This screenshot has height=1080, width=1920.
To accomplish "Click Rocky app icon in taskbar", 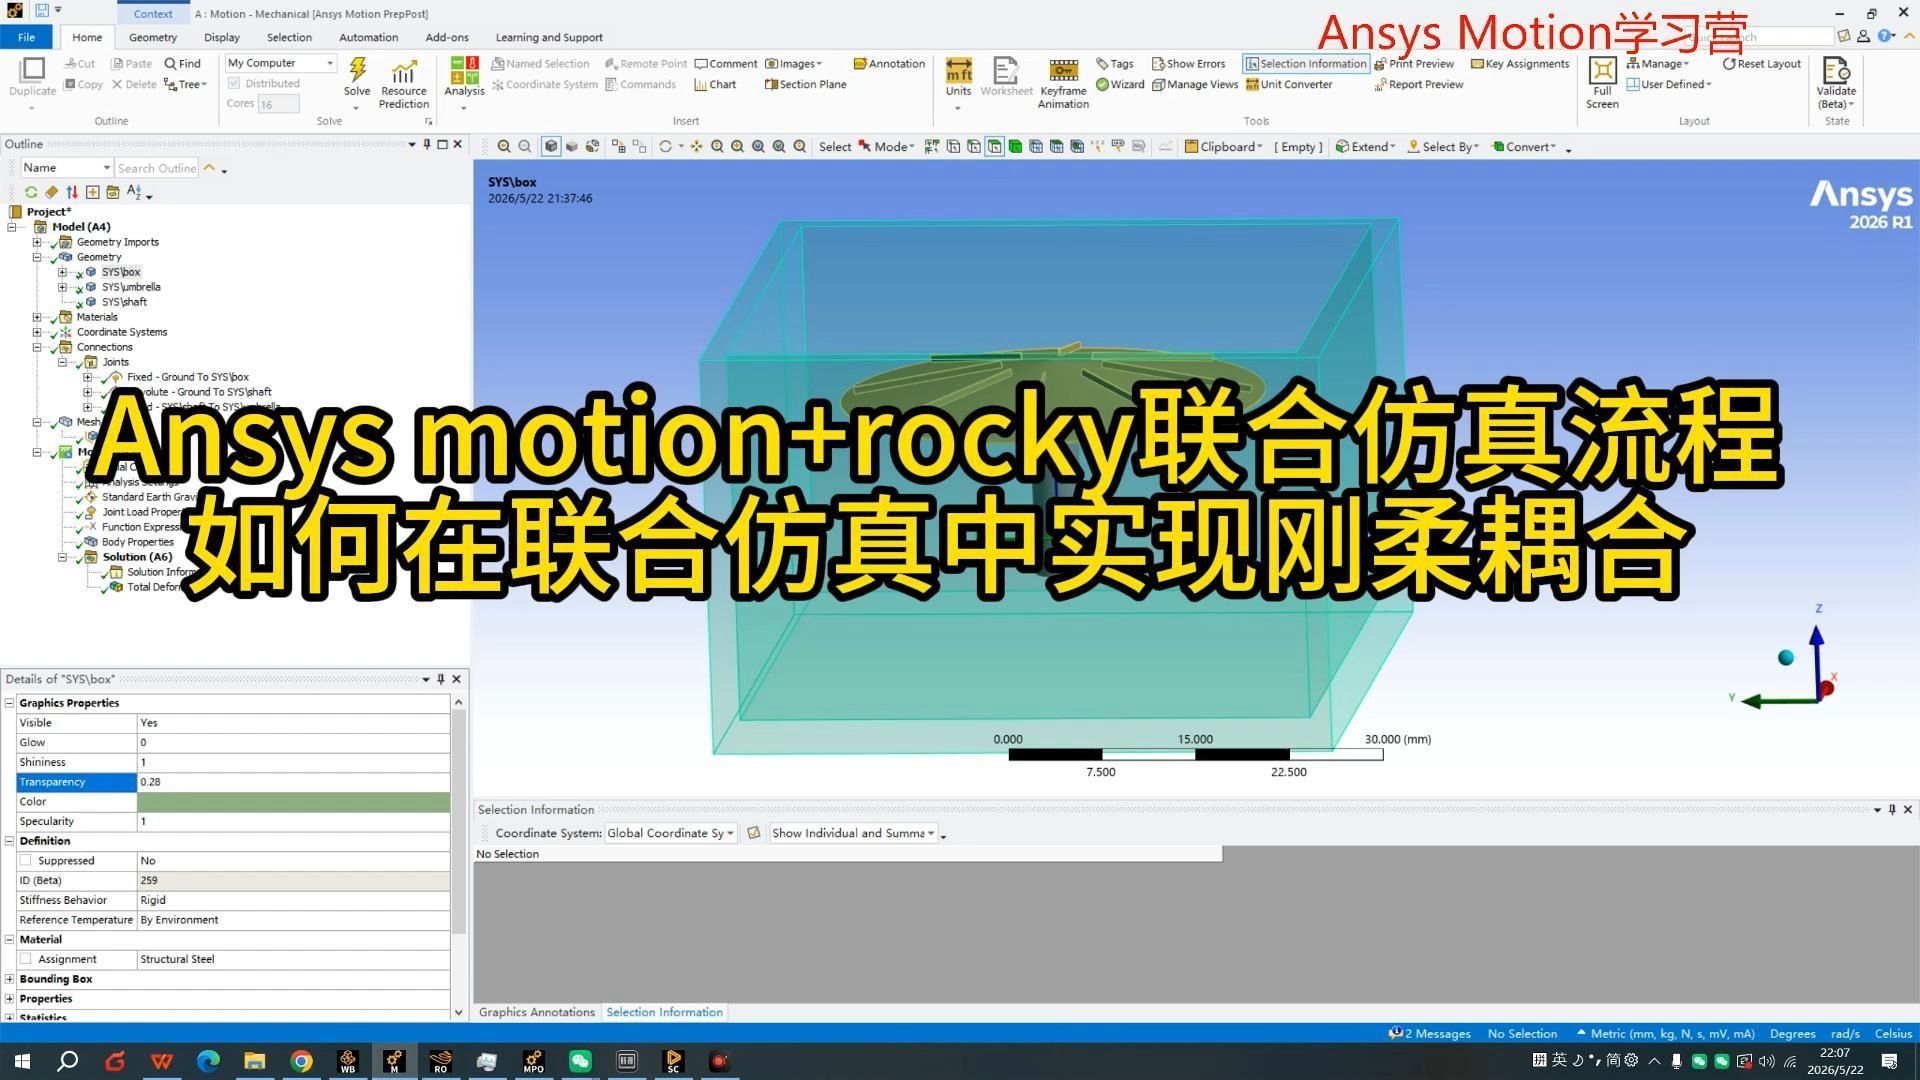I will (x=440, y=1061).
